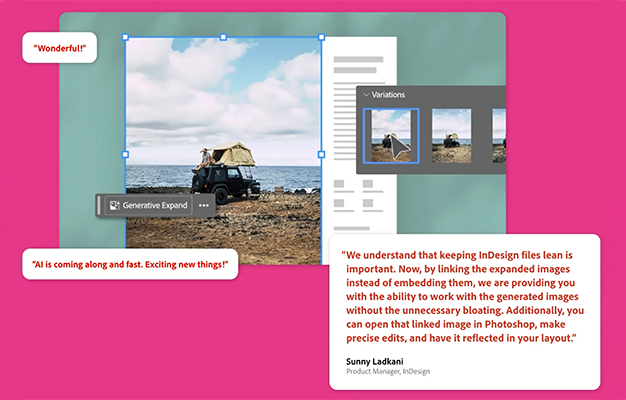Click the top-center selection handle of image
Screen dimensions: 626x400
coord(223,37)
